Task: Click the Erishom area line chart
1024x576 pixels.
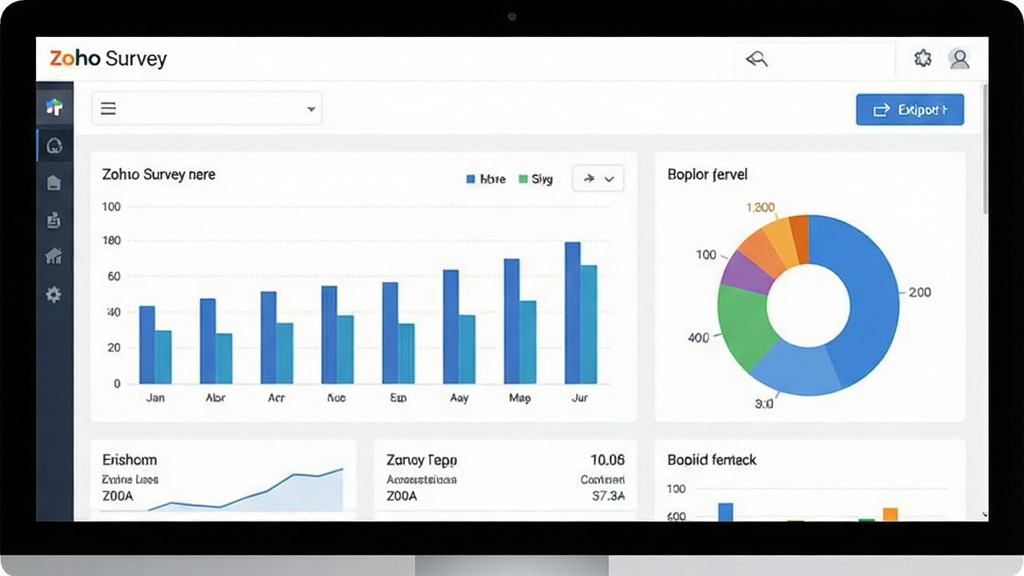Action: [245, 490]
